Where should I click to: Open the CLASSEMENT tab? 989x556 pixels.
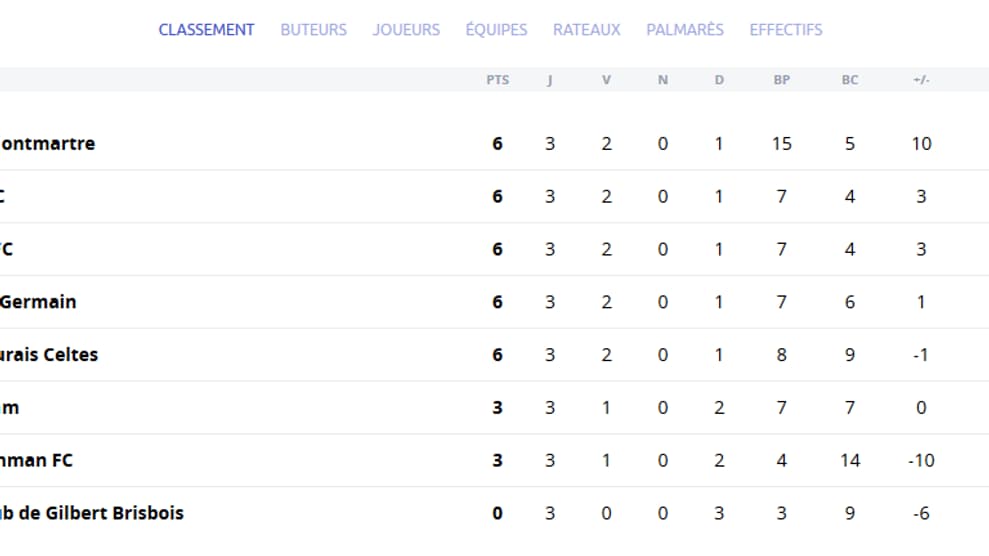pos(206,30)
